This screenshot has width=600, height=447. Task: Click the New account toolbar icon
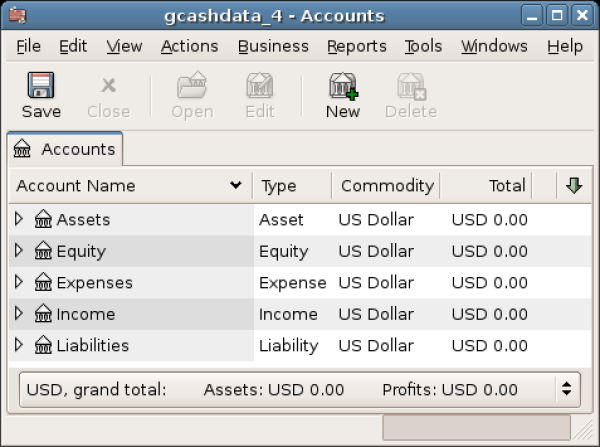click(x=343, y=87)
